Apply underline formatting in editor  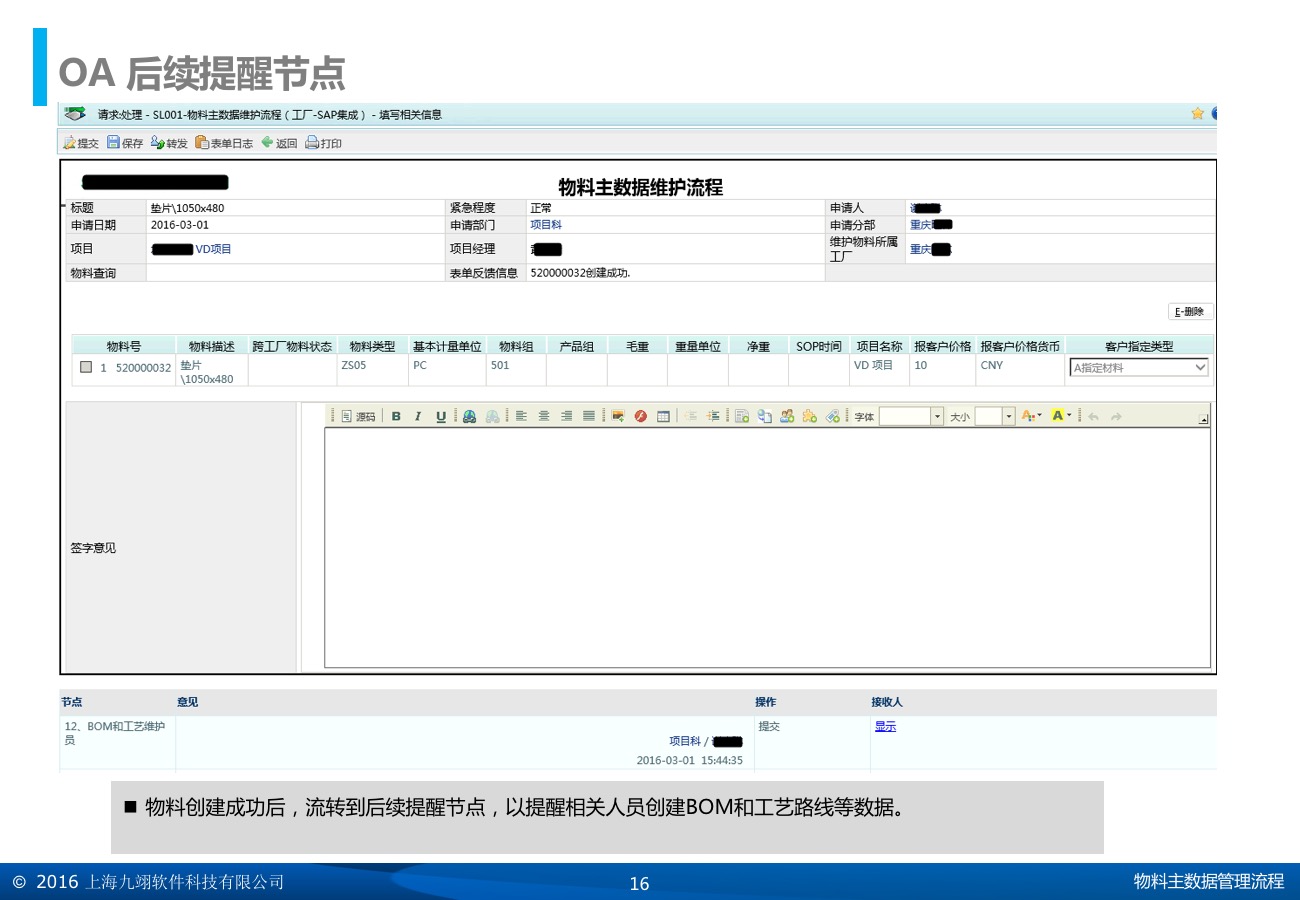point(441,417)
